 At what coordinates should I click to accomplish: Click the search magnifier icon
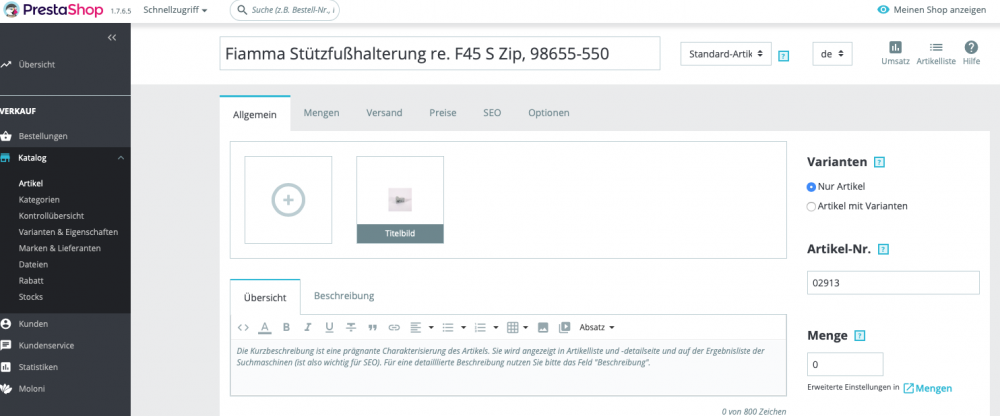point(242,10)
